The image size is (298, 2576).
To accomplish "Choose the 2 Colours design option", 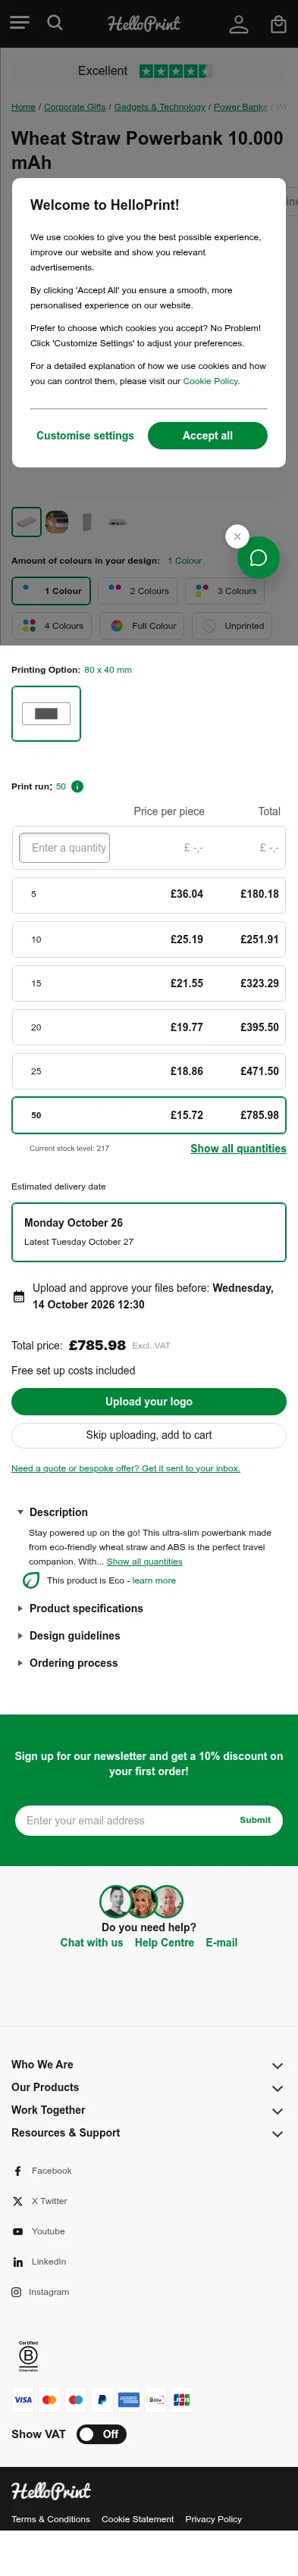I will click(x=138, y=591).
